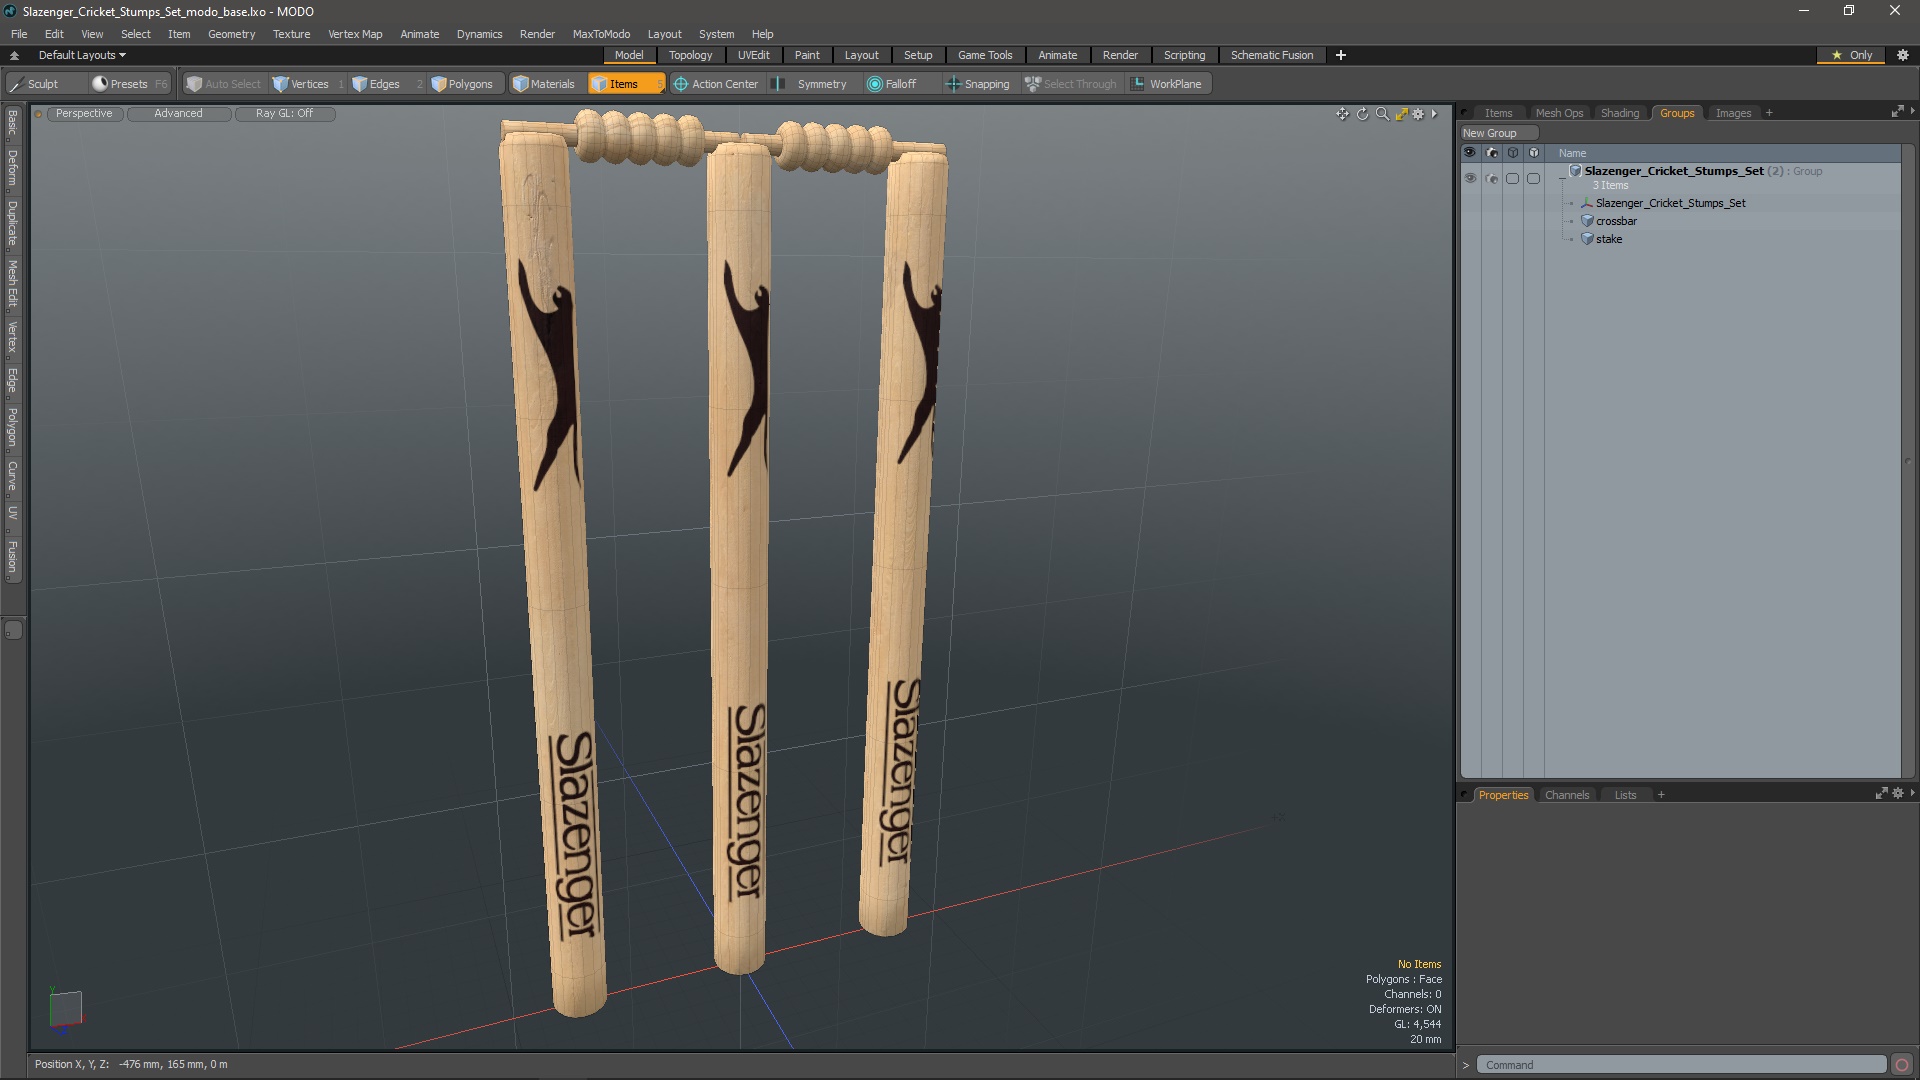Viewport: 1920px width, 1080px height.
Task: Select the Sculpt tool
Action: click(35, 84)
